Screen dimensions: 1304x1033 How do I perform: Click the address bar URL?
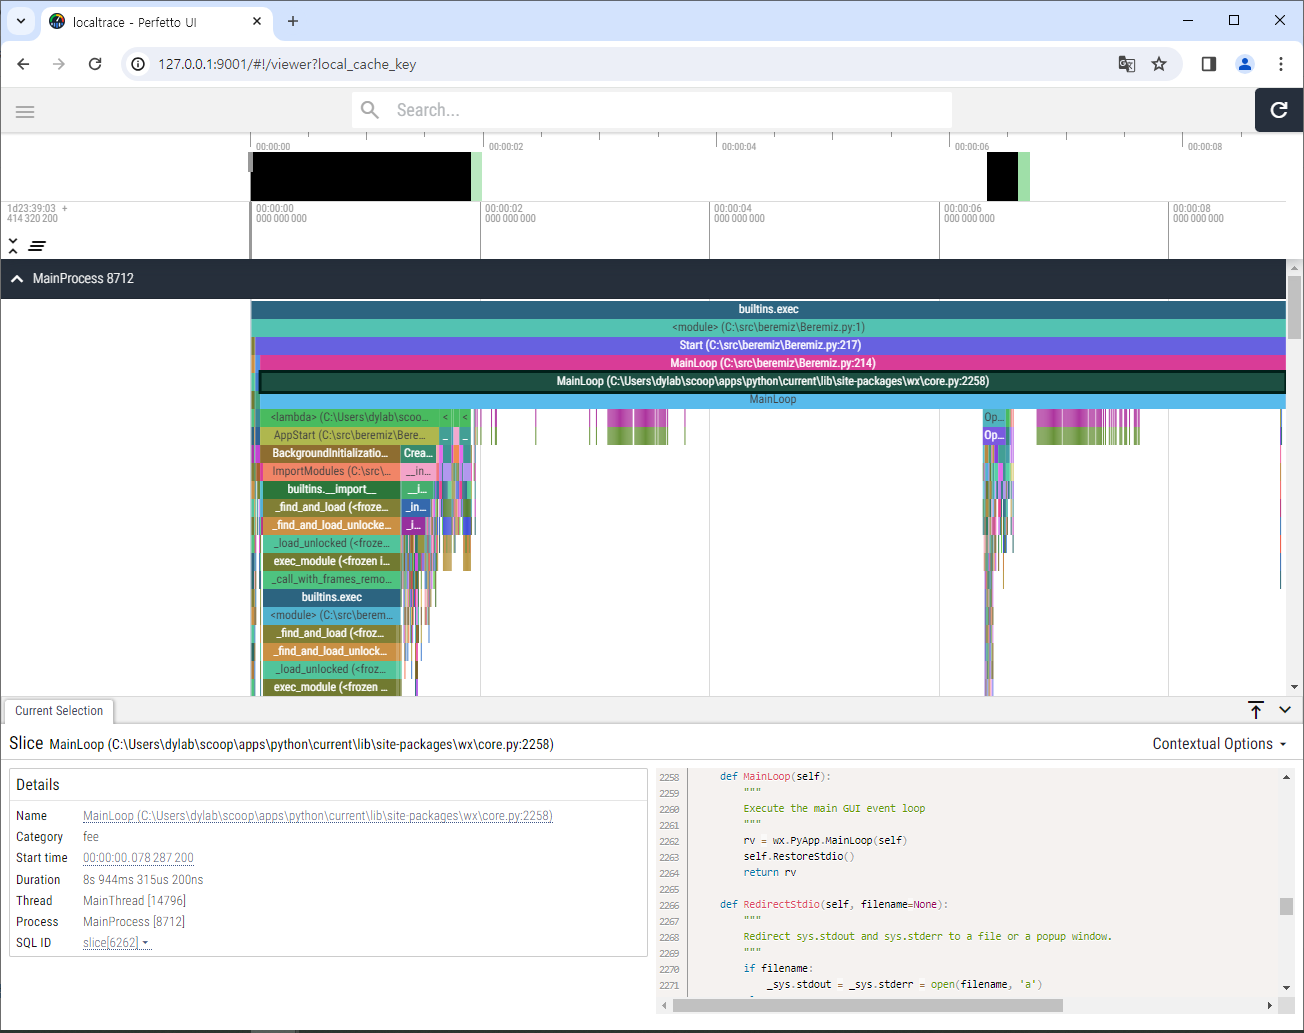[x=287, y=64]
